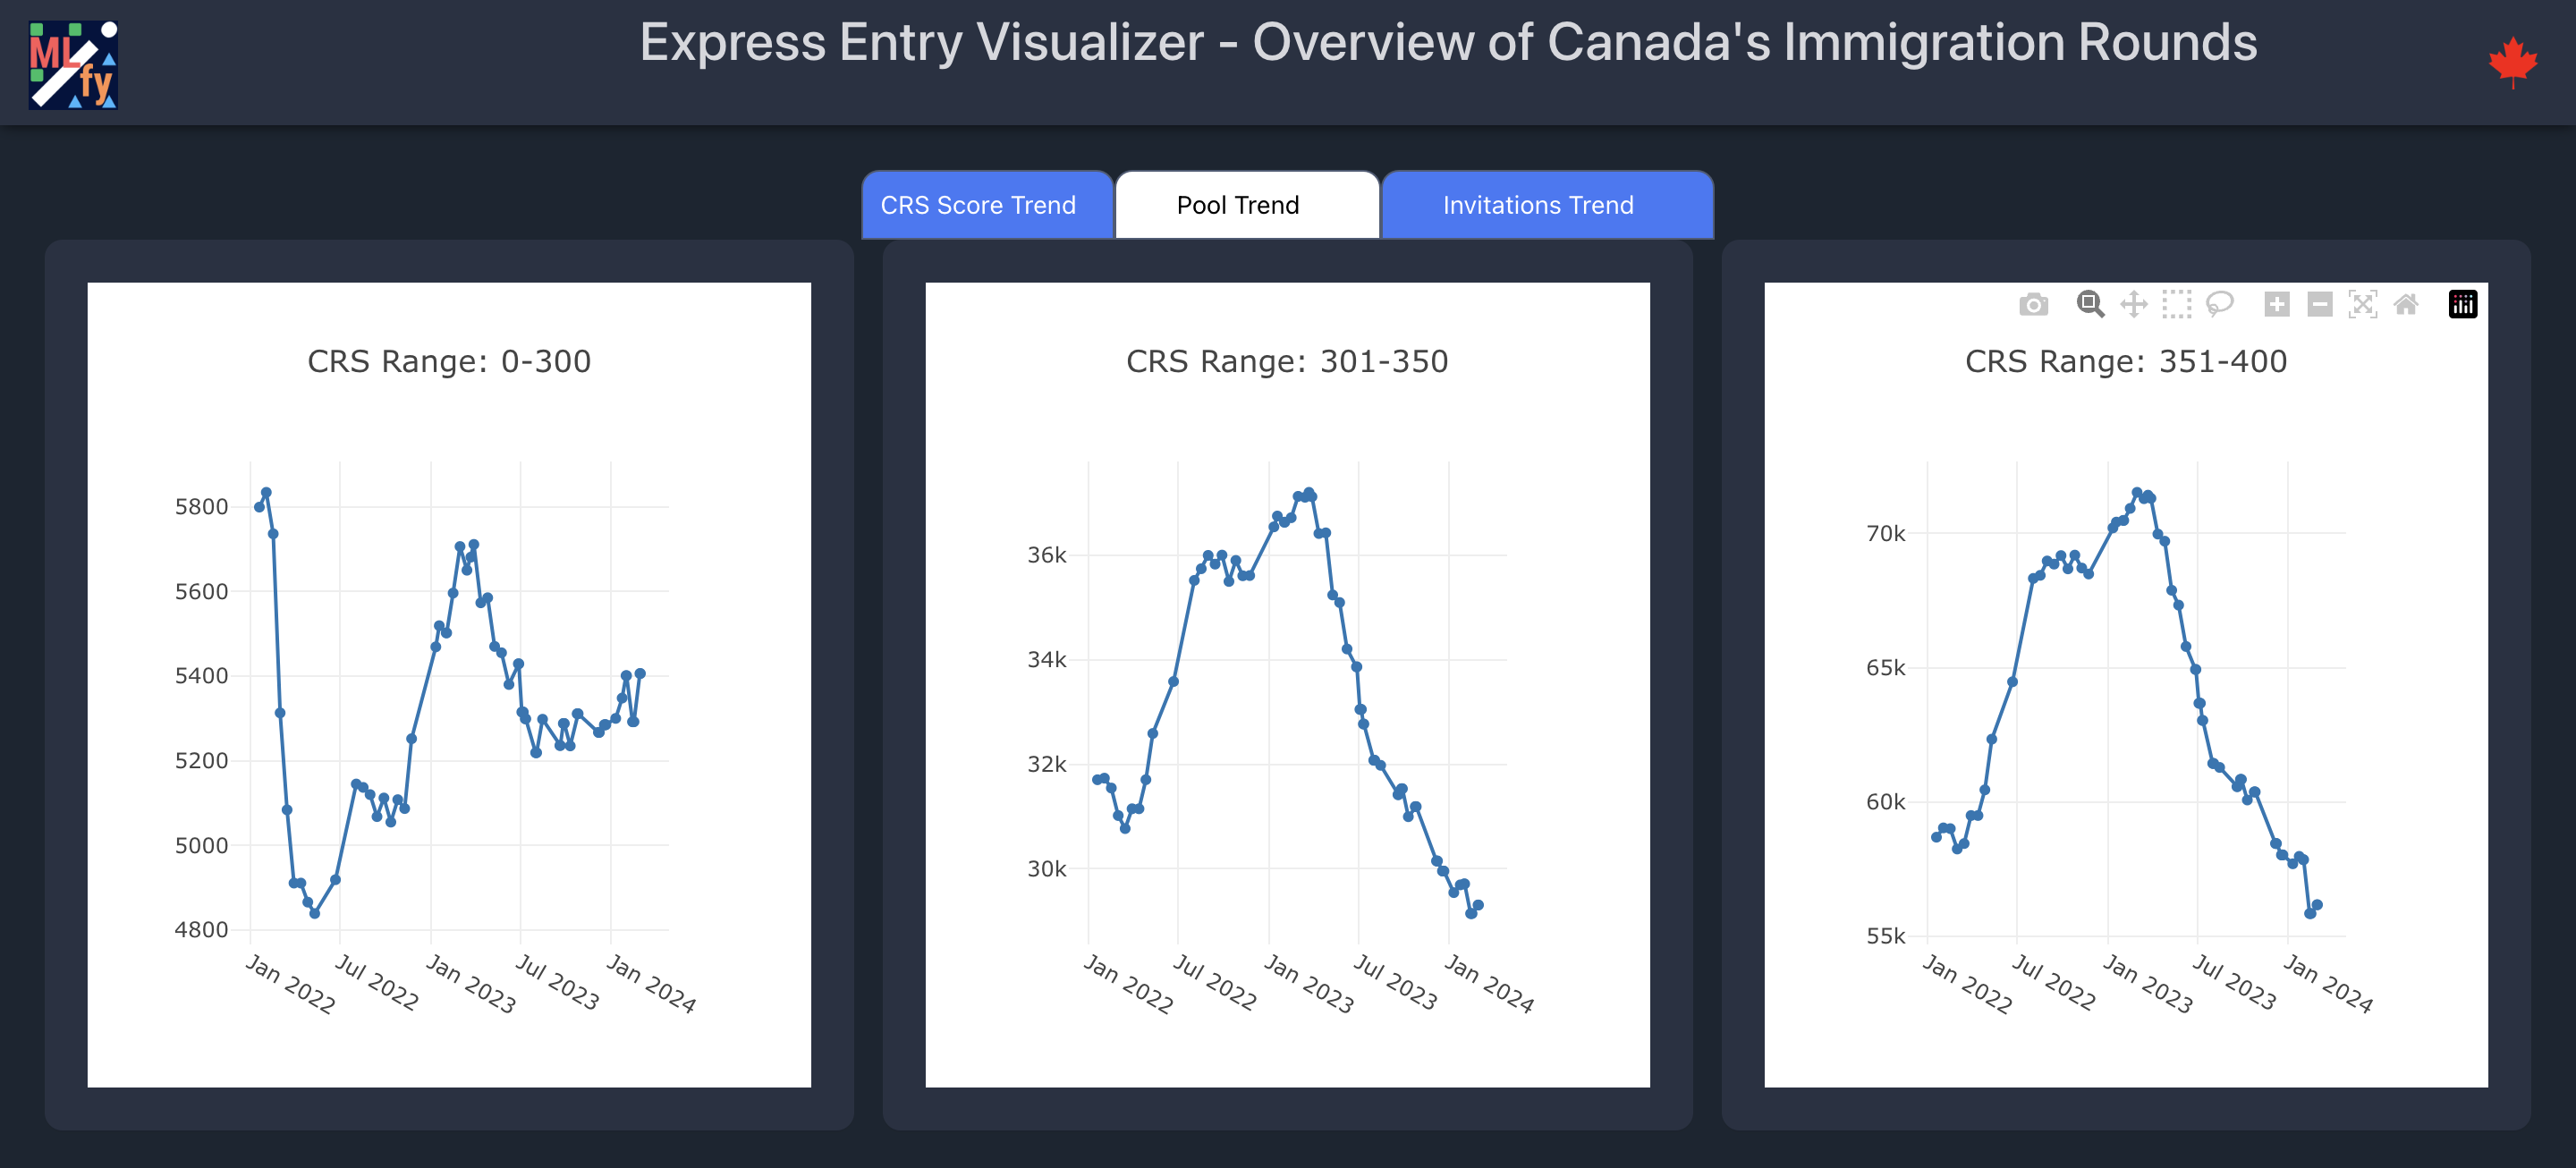Viewport: 2576px width, 1168px height.
Task: Click the "CRS Range: 351-400" chart title
Action: coord(2125,361)
